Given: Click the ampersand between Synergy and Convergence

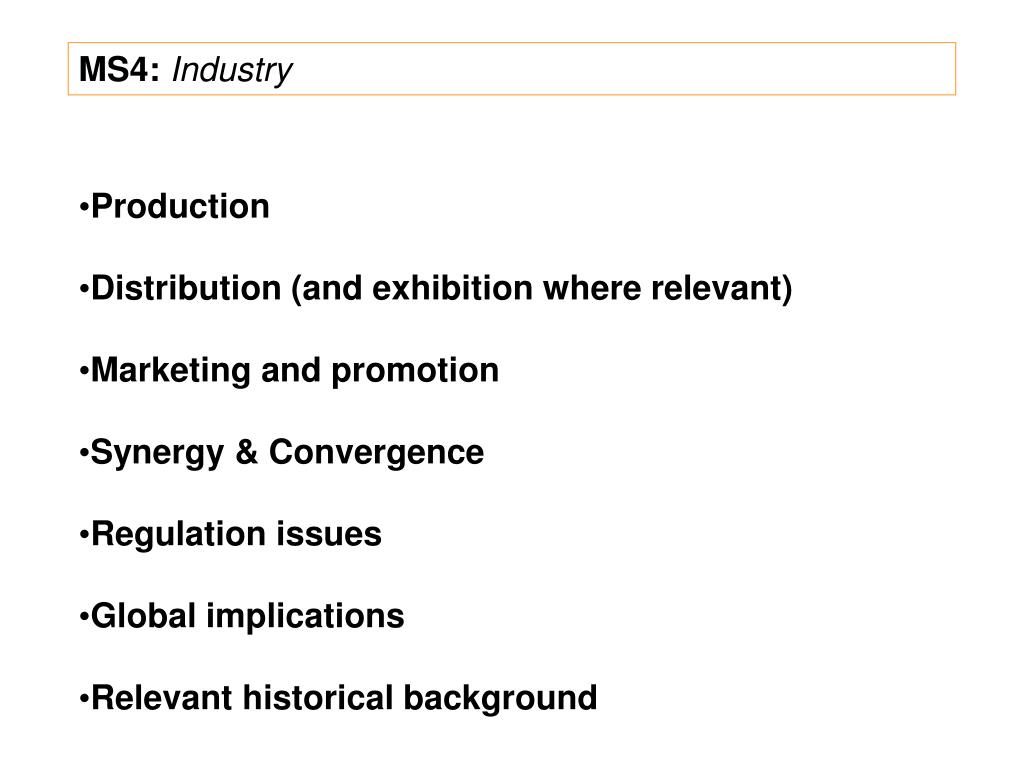Looking at the screenshot, I should click(x=246, y=452).
